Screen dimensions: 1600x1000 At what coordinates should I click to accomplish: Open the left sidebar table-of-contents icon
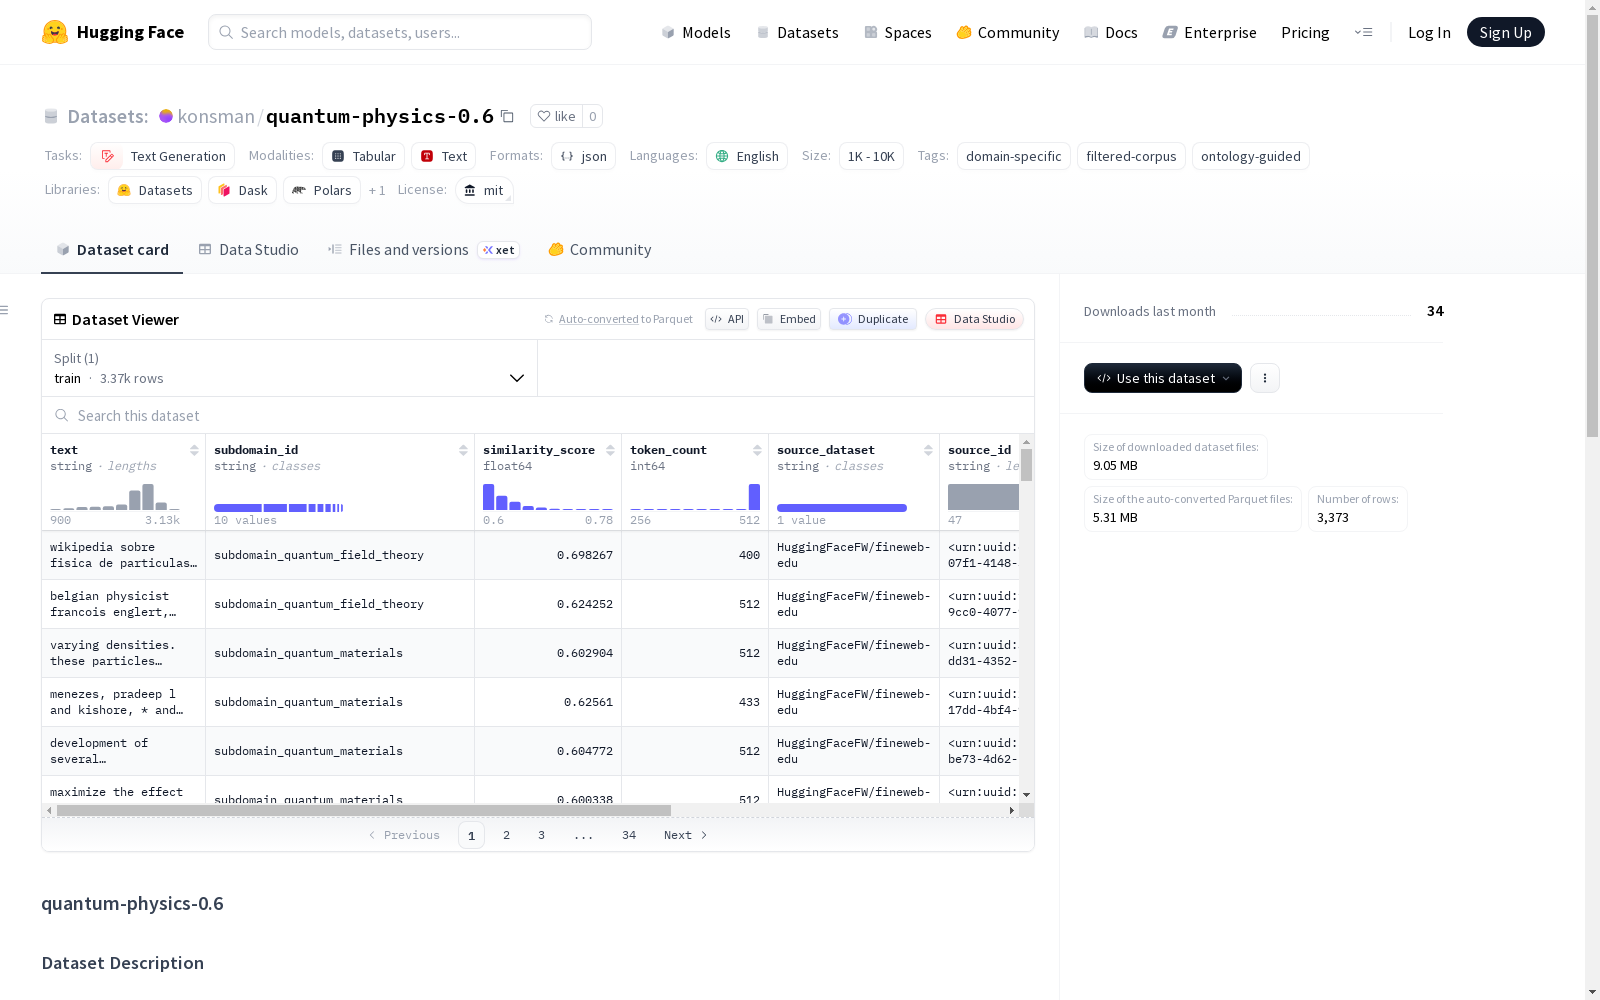(5, 310)
